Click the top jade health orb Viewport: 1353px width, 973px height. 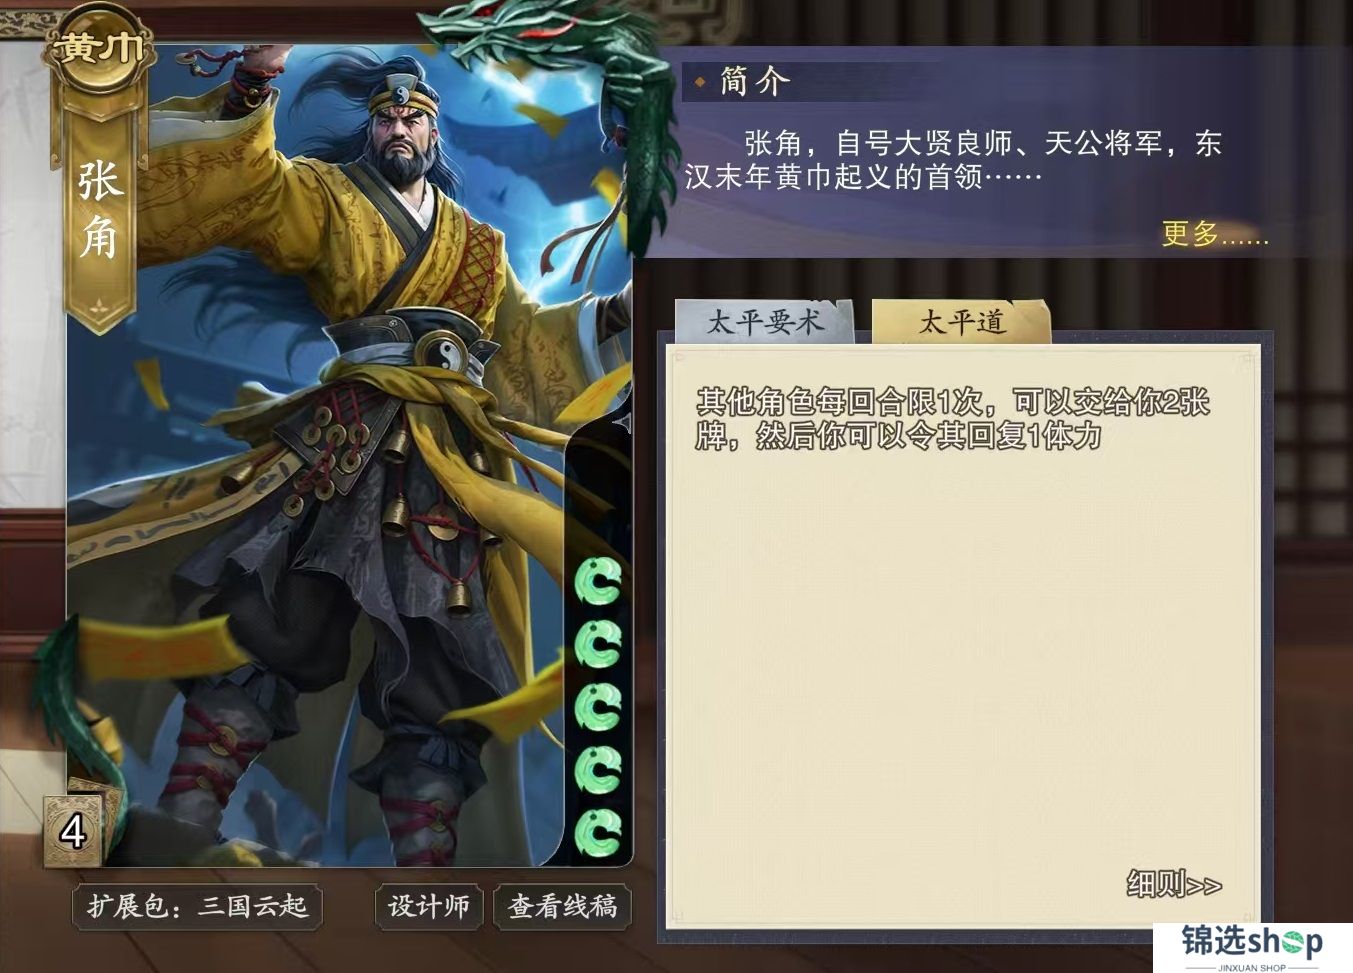click(x=599, y=581)
